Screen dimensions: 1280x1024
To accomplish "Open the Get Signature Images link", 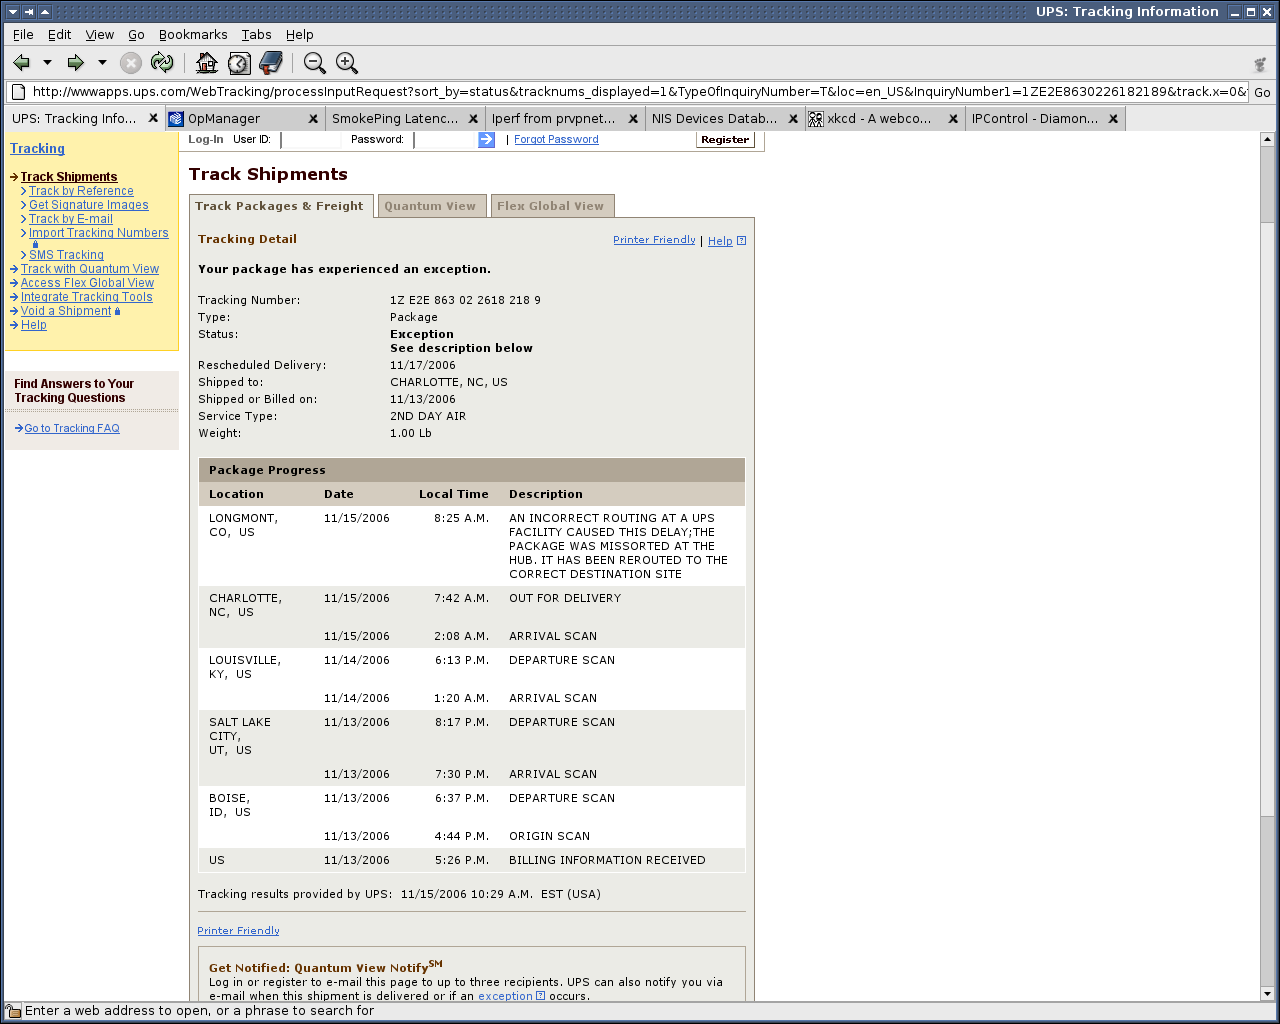I will pyautogui.click(x=89, y=205).
